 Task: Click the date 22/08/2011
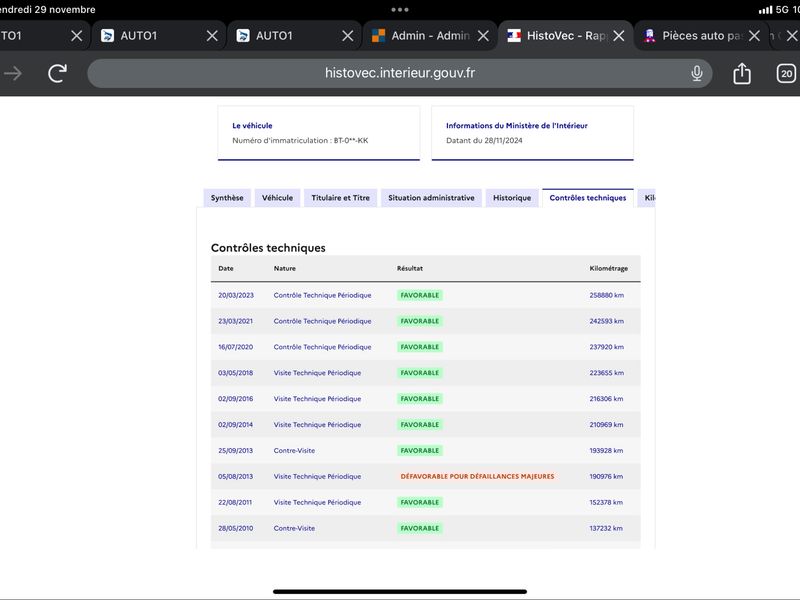point(235,503)
